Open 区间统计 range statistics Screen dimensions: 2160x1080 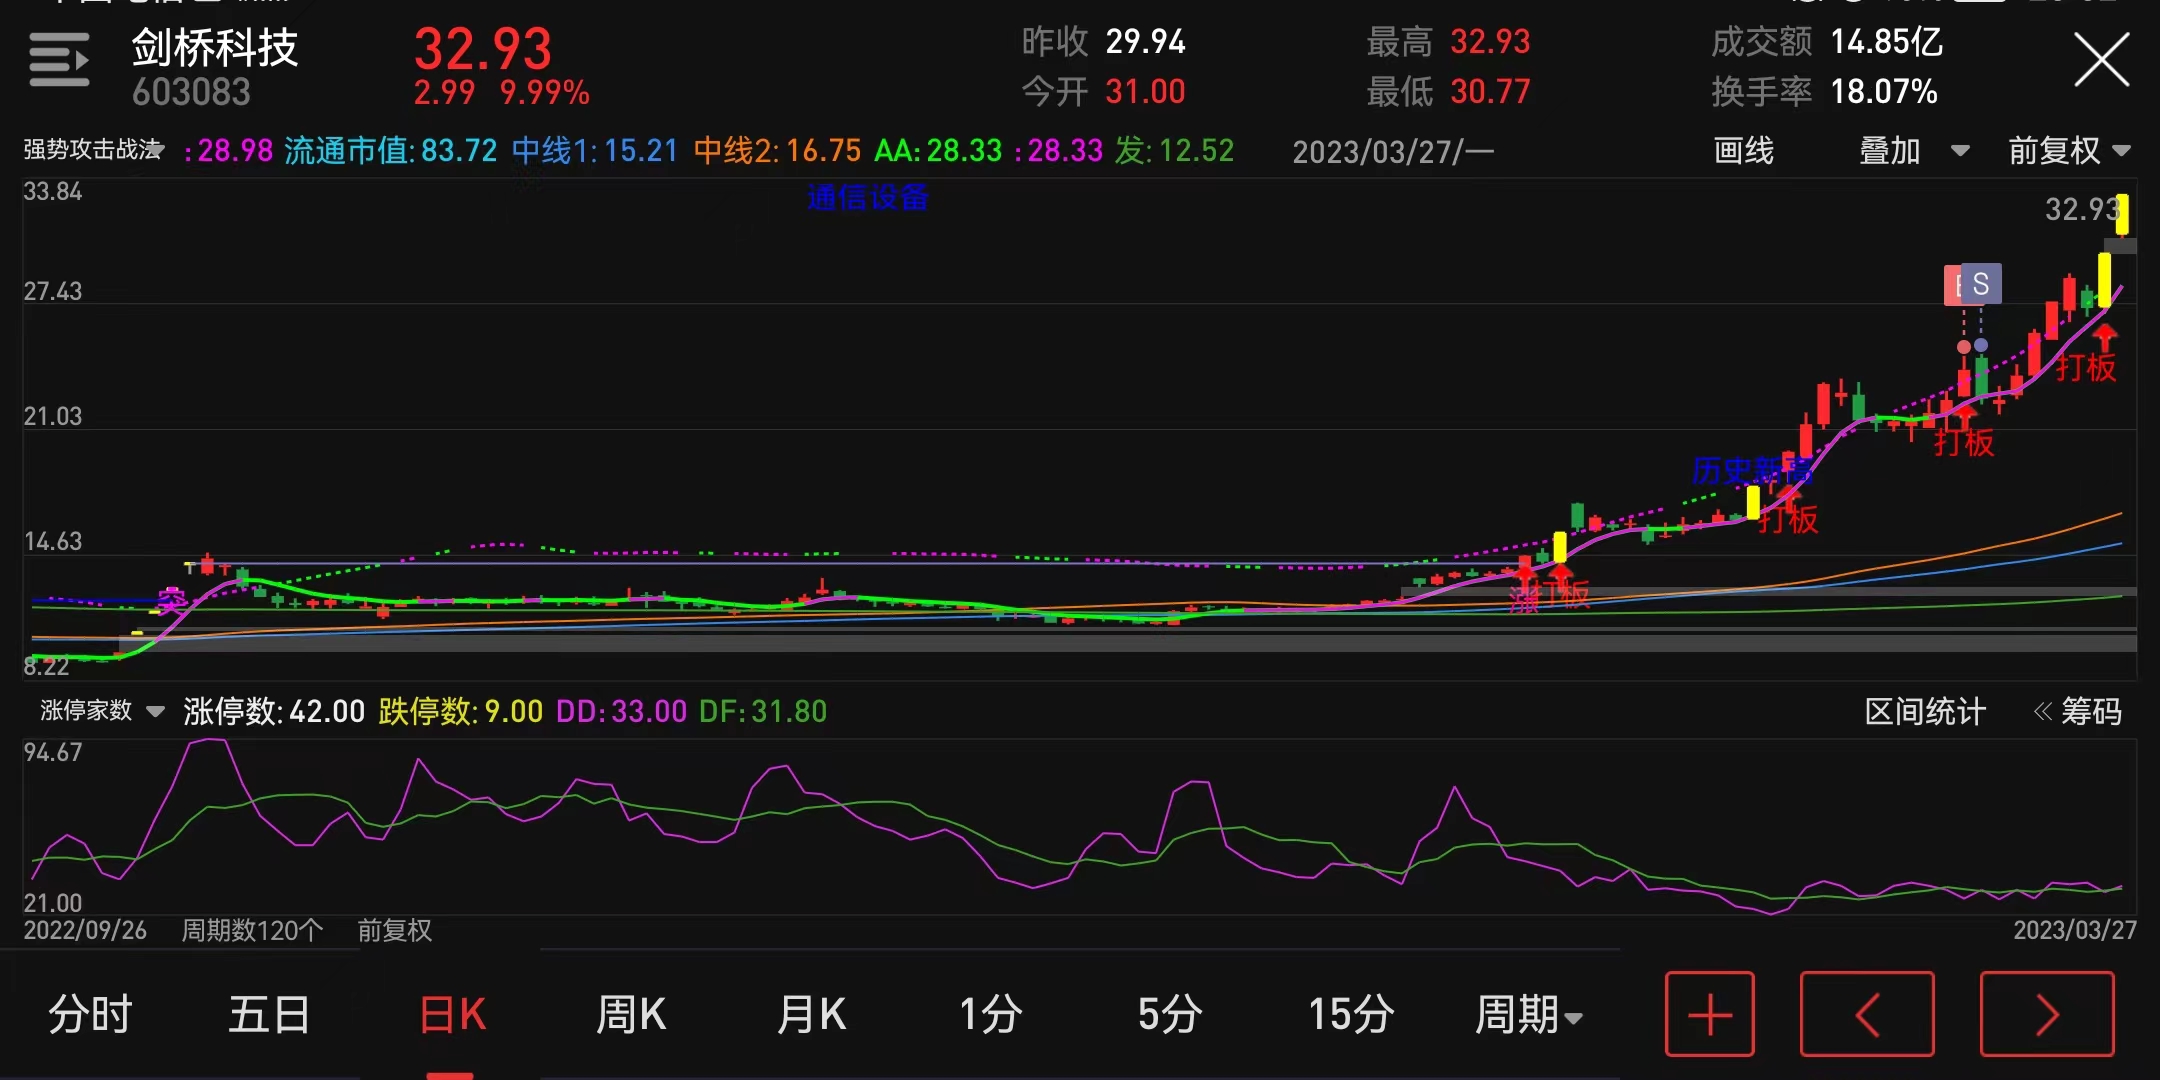tap(1924, 711)
